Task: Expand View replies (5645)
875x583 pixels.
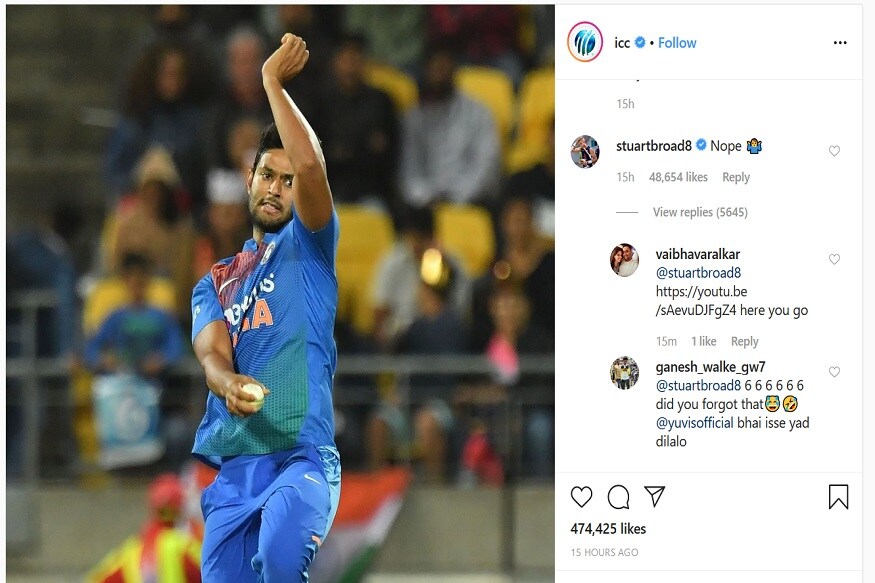Action: pyautogui.click(x=700, y=212)
